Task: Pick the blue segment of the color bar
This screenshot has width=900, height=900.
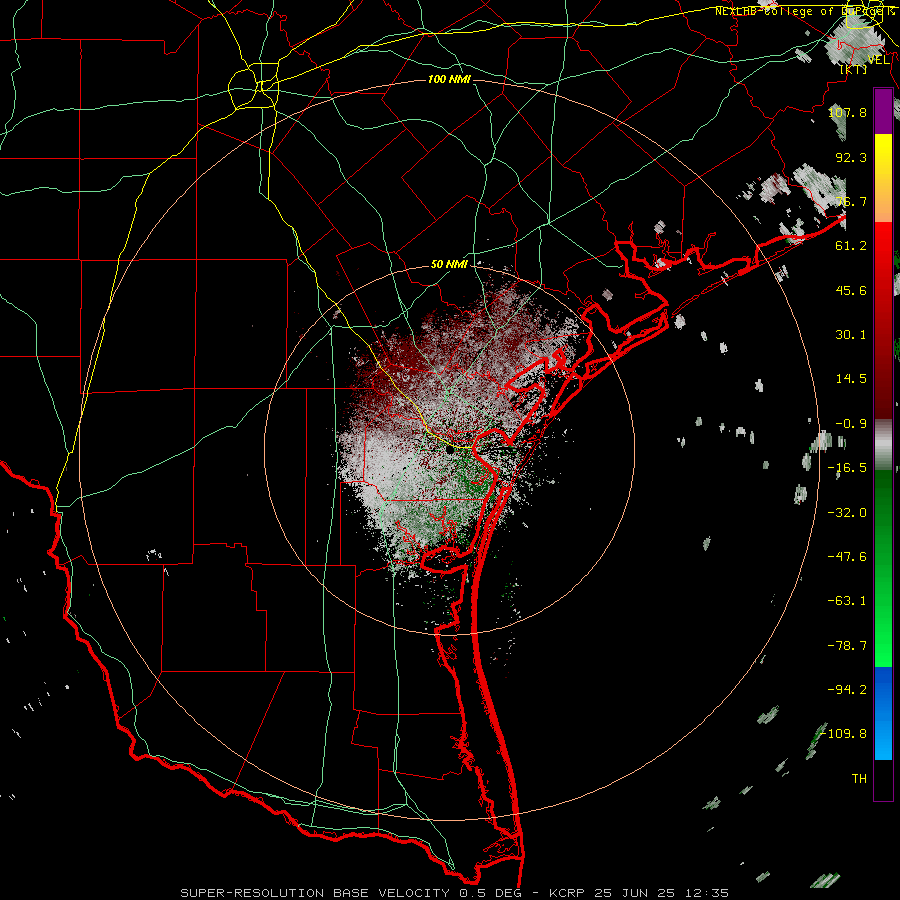Action: pos(883,713)
